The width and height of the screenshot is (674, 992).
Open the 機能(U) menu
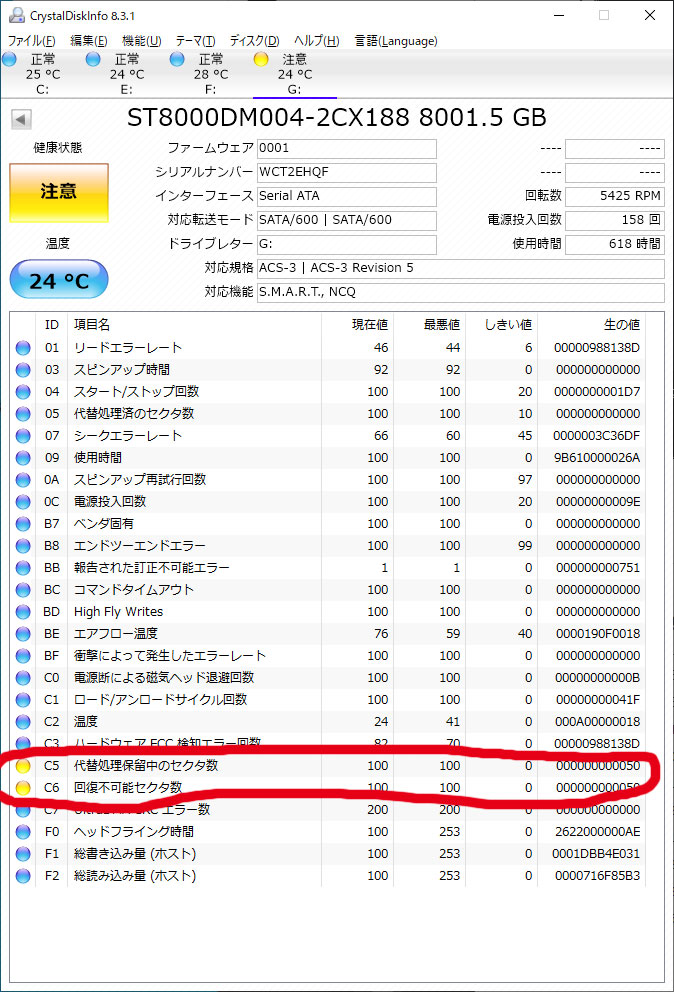point(142,41)
